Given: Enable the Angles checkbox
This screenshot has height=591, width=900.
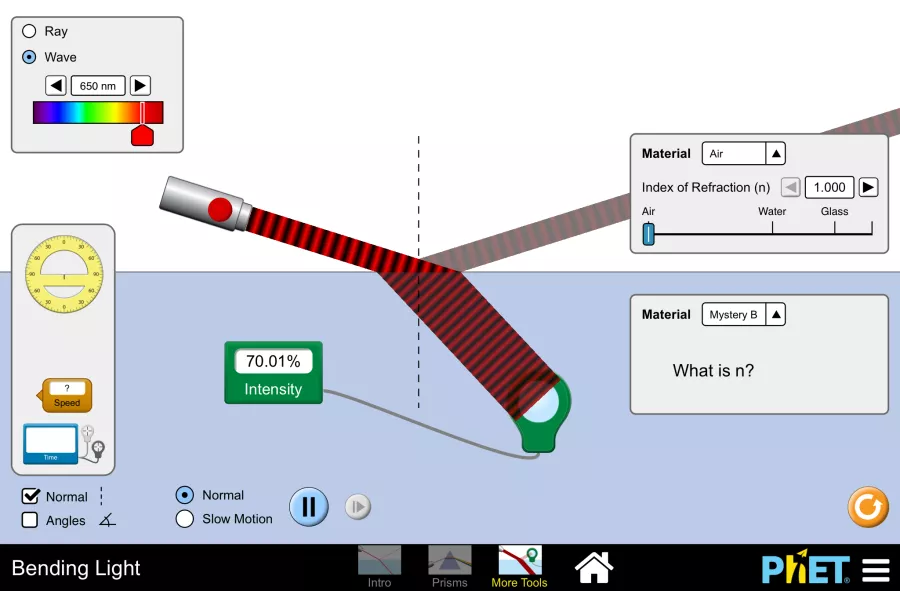Looking at the screenshot, I should (30, 520).
